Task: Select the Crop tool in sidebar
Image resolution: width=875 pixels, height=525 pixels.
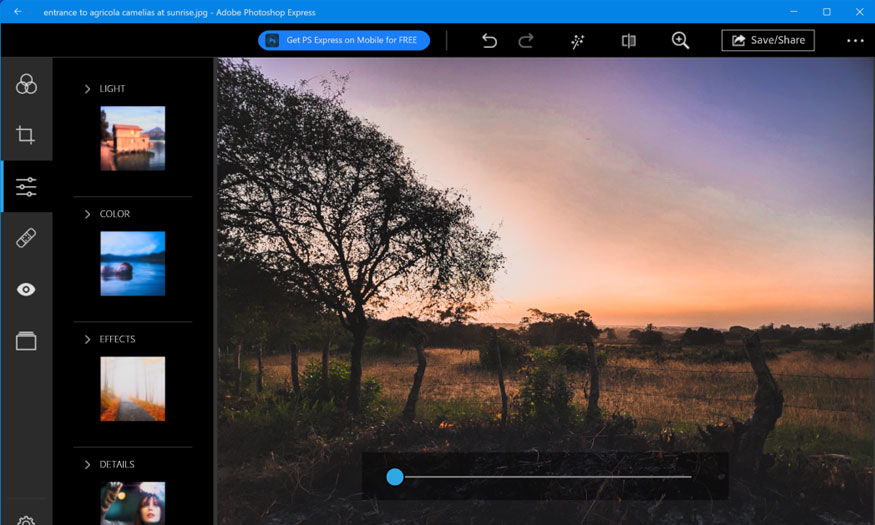Action: tap(26, 134)
